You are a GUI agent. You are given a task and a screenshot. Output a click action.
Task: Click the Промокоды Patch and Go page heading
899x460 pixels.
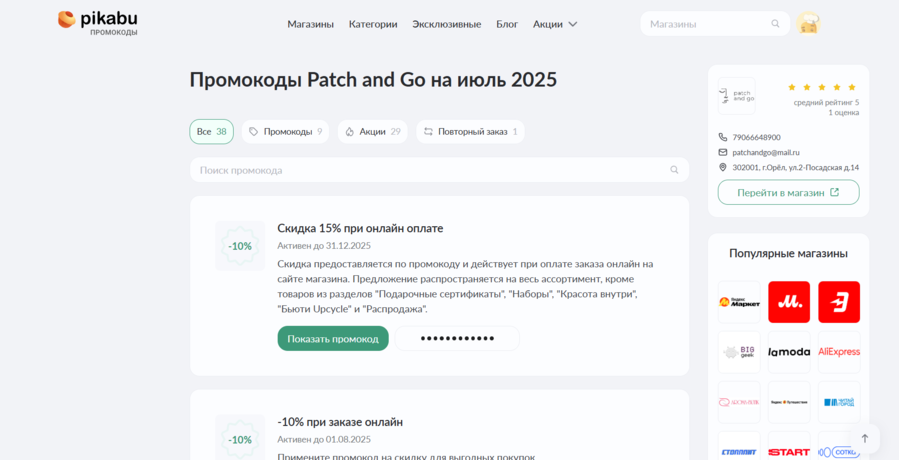tap(373, 80)
